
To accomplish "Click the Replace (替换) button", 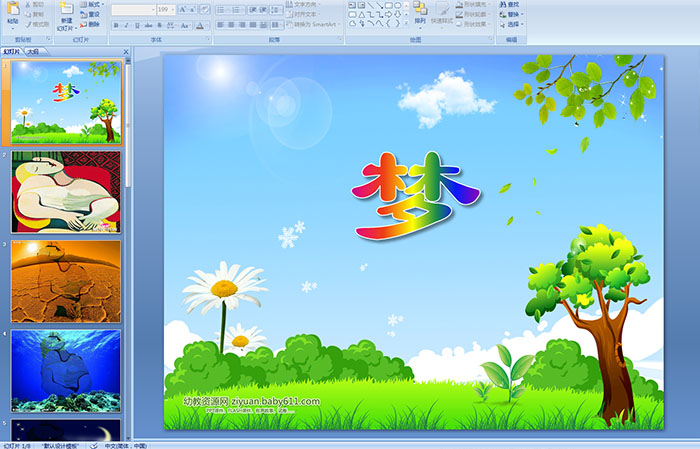I will [512, 14].
